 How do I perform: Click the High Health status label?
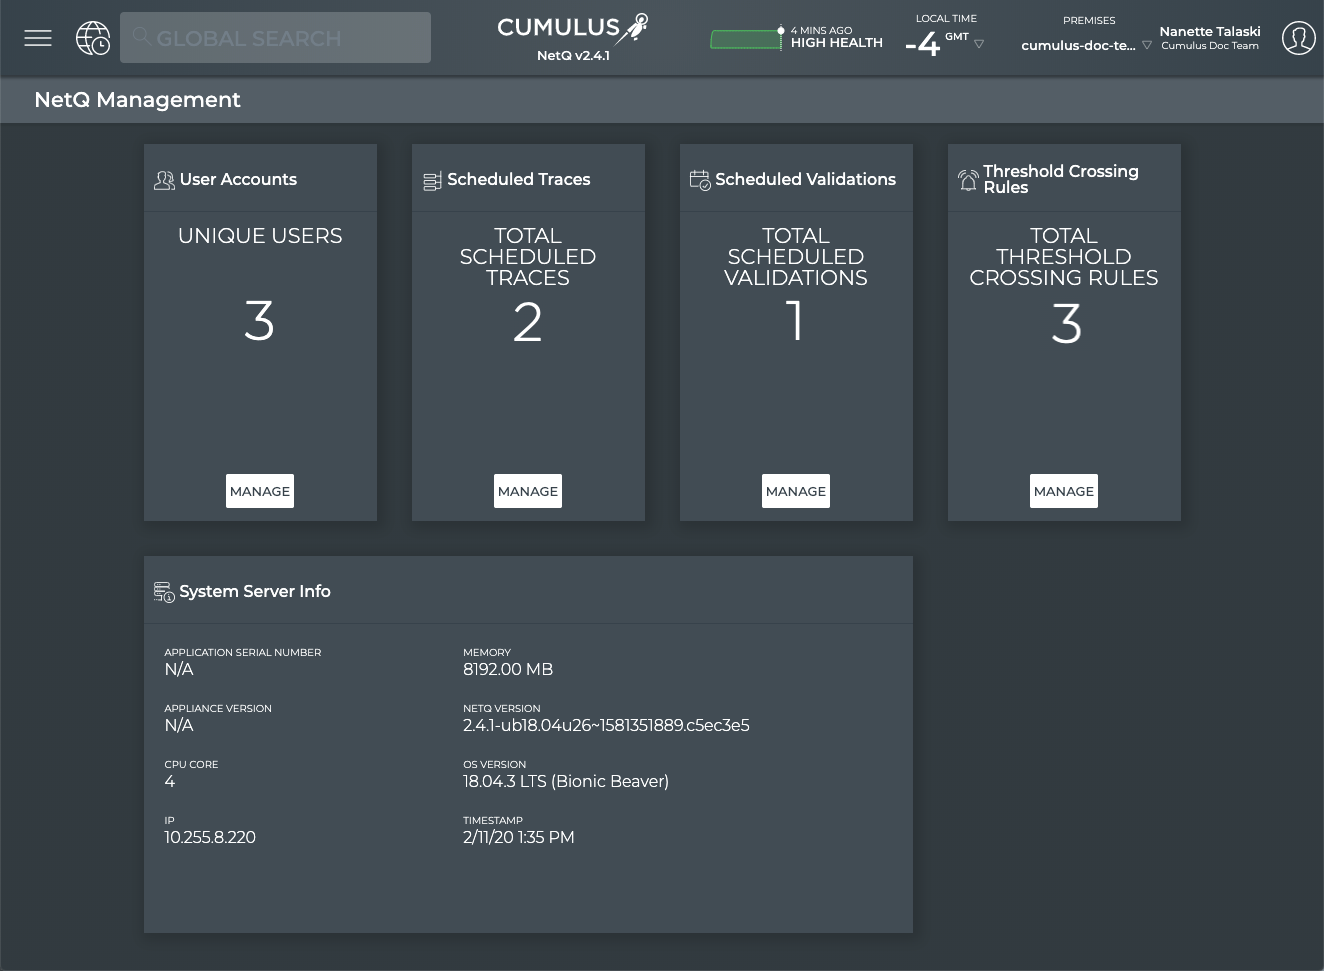836,43
